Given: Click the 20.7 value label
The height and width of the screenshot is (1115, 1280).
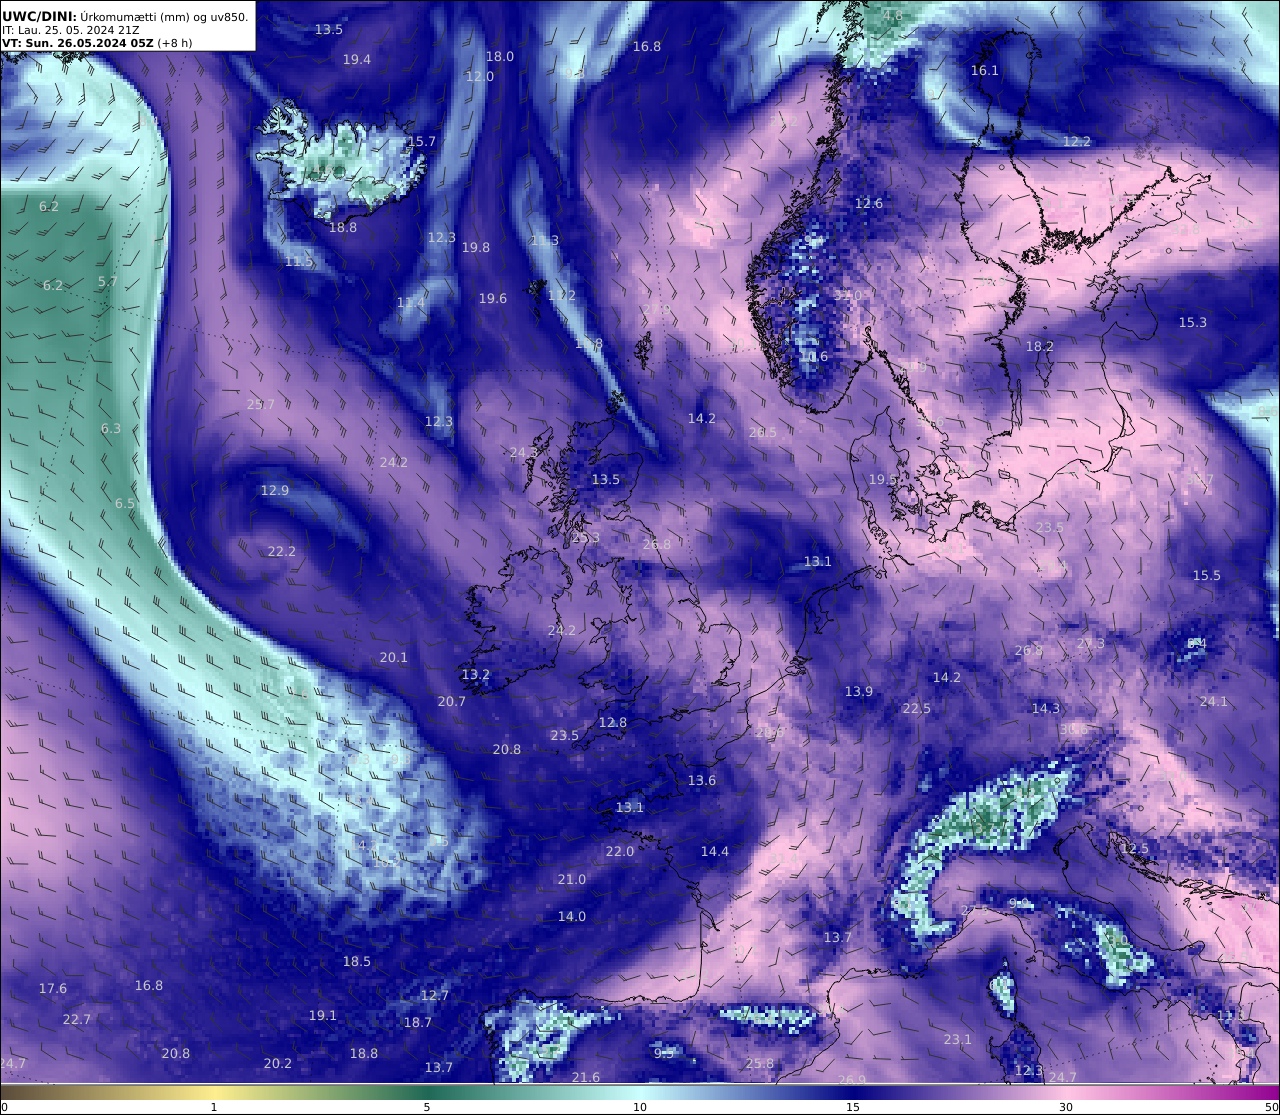Looking at the screenshot, I should (x=452, y=702).
